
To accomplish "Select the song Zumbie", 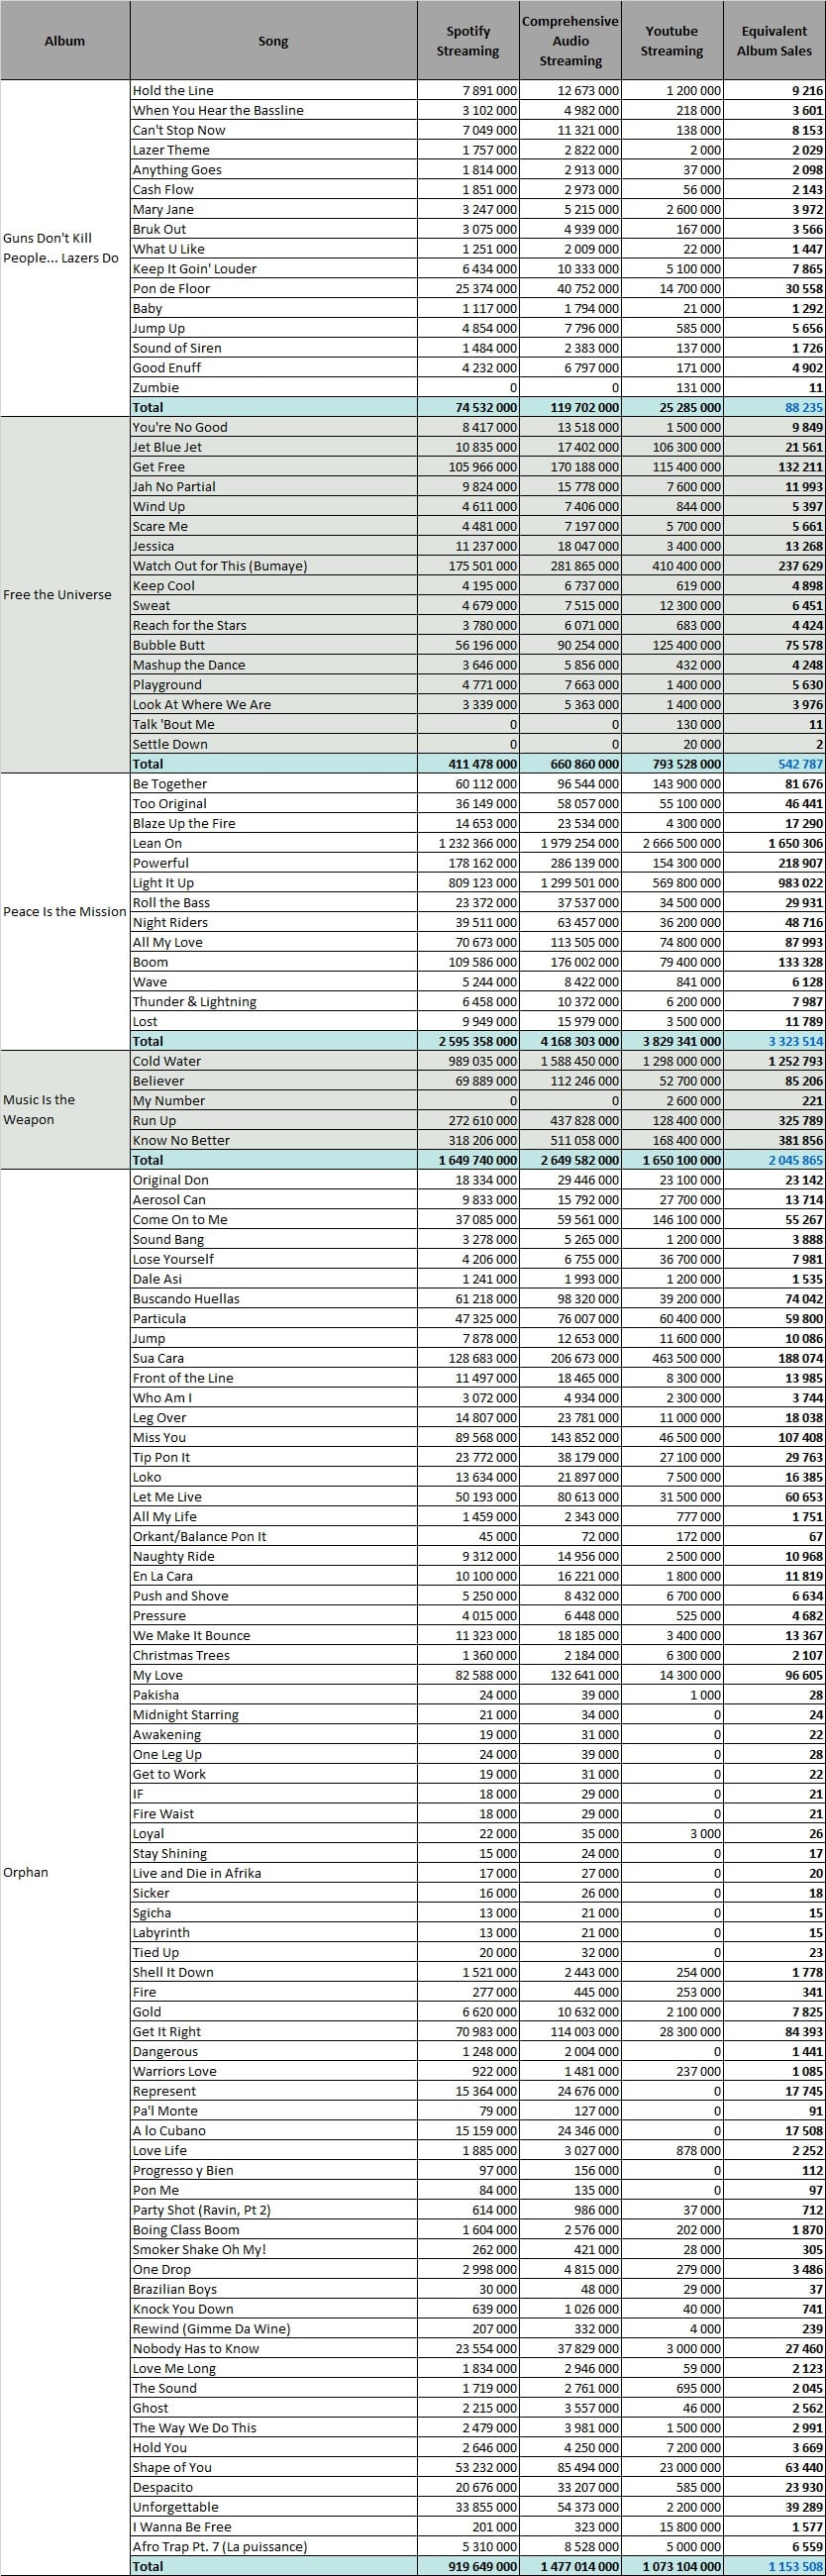I will [x=155, y=387].
